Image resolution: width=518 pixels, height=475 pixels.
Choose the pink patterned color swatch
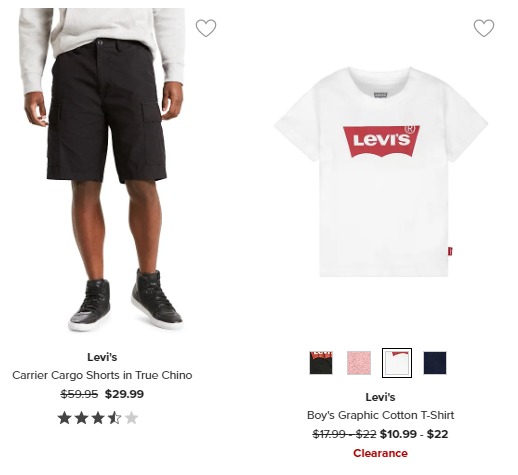point(359,363)
